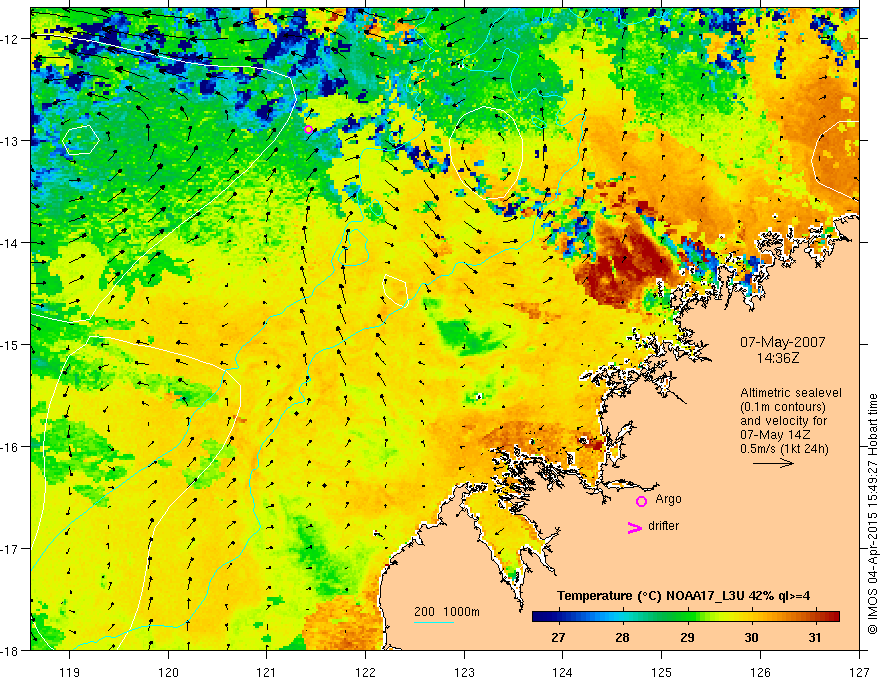
Task: Click the latitude axis label -17
Action: click(11, 549)
